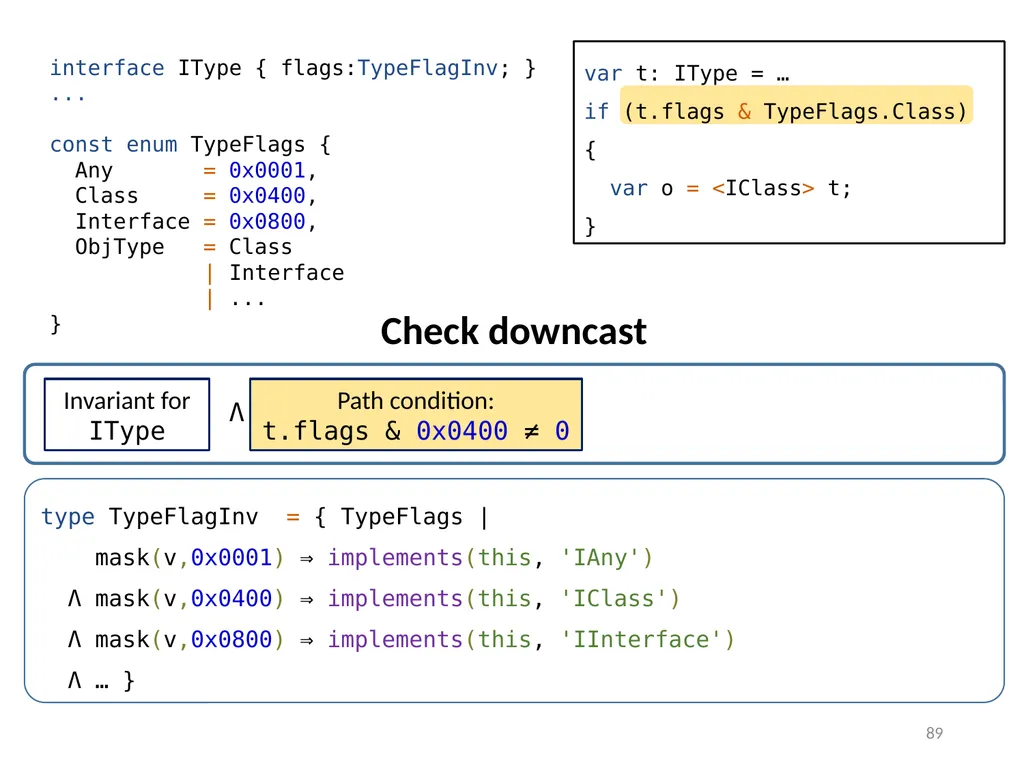This screenshot has width=1024, height=768.
Task: Click the line 'interface IType { flags:TypeFlagInv; }'
Action: [x=293, y=68]
